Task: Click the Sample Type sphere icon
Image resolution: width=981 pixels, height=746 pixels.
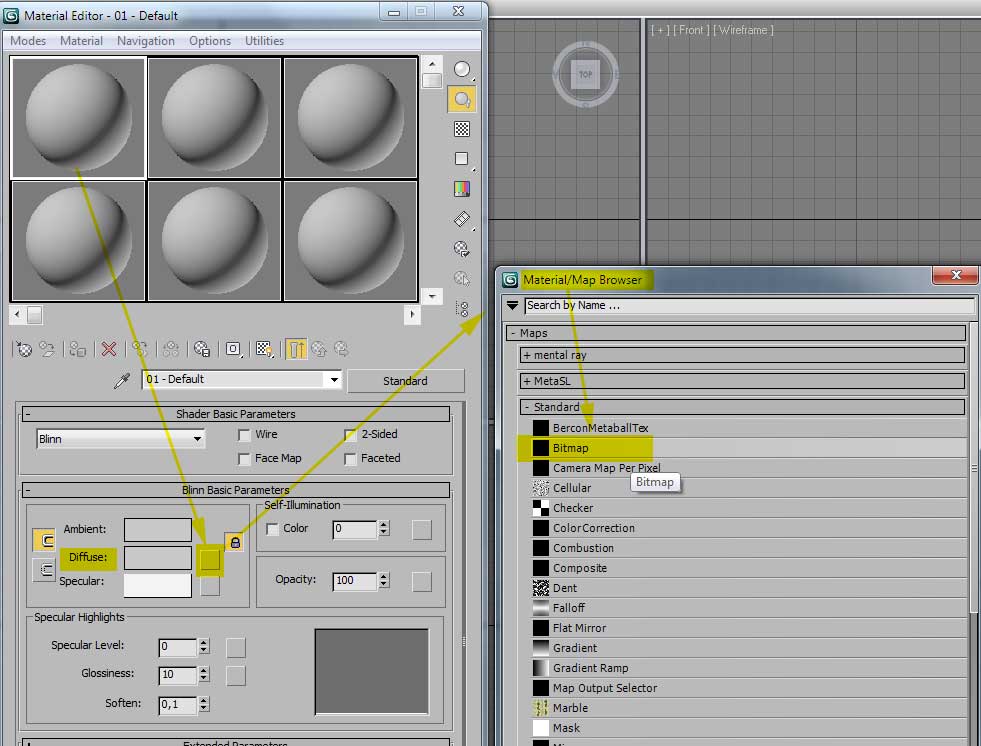Action: click(x=462, y=69)
